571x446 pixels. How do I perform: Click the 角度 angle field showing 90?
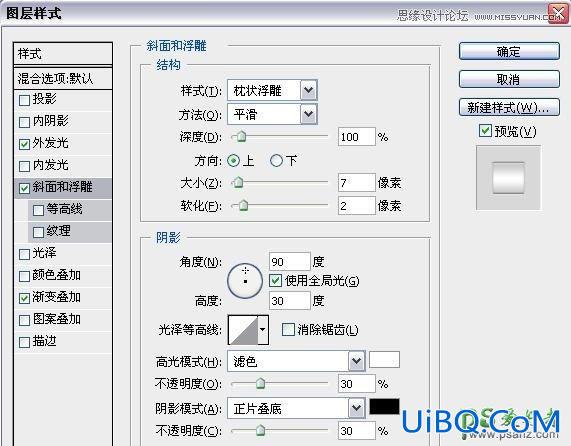click(290, 261)
